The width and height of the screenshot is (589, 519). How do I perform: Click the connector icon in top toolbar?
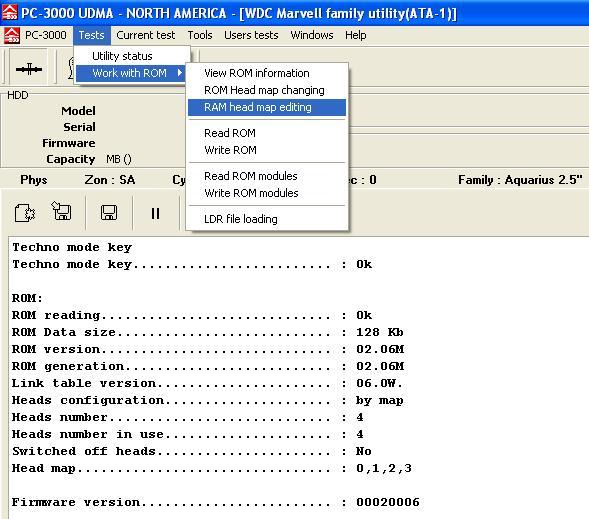click(x=29, y=69)
